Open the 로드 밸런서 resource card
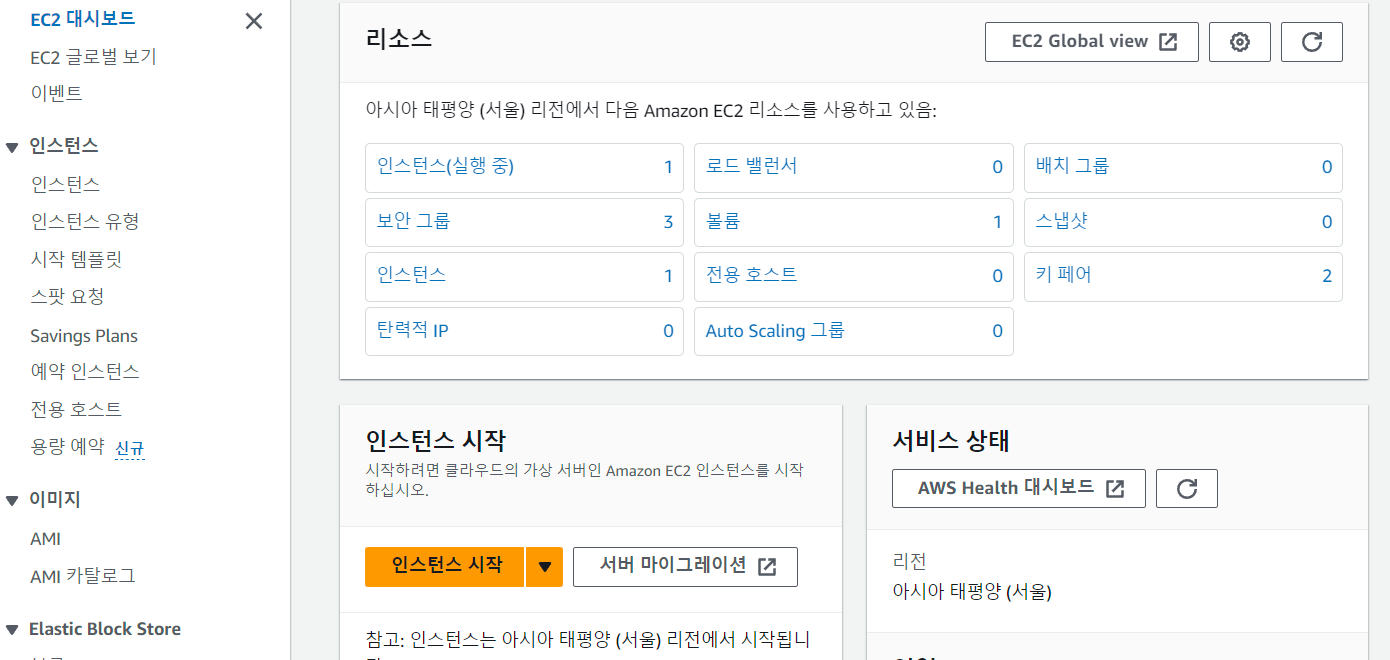Viewport: 1390px width, 660px height. (x=854, y=168)
